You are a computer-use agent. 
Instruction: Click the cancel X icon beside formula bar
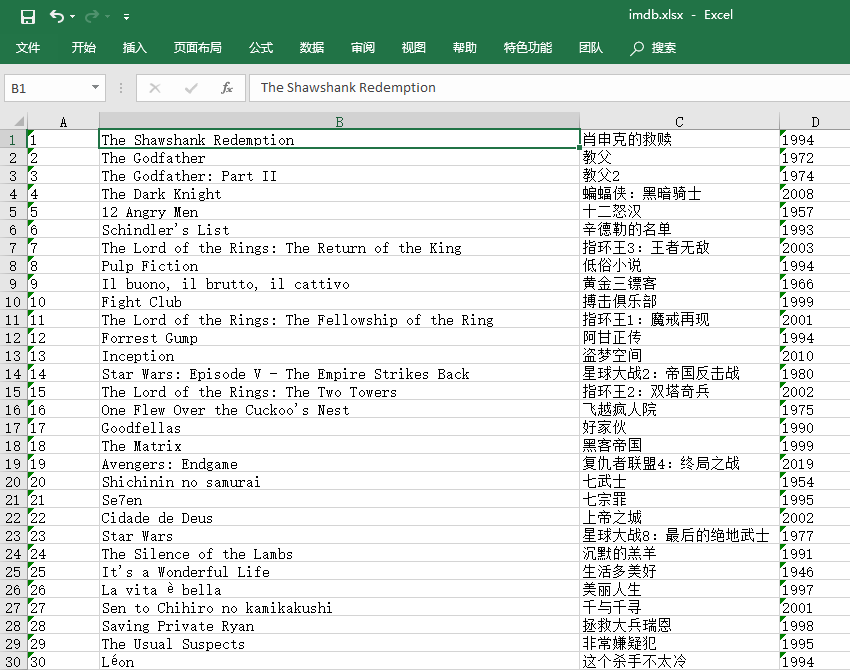[155, 88]
